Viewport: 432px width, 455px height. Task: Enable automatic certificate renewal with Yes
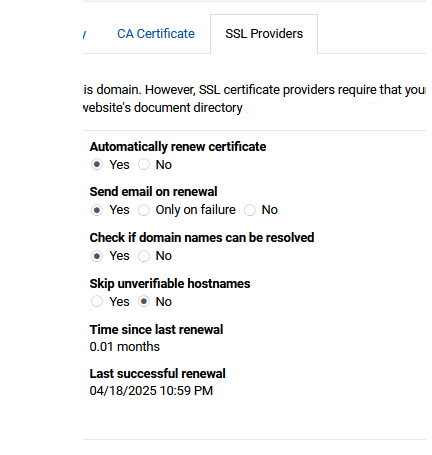tap(97, 165)
